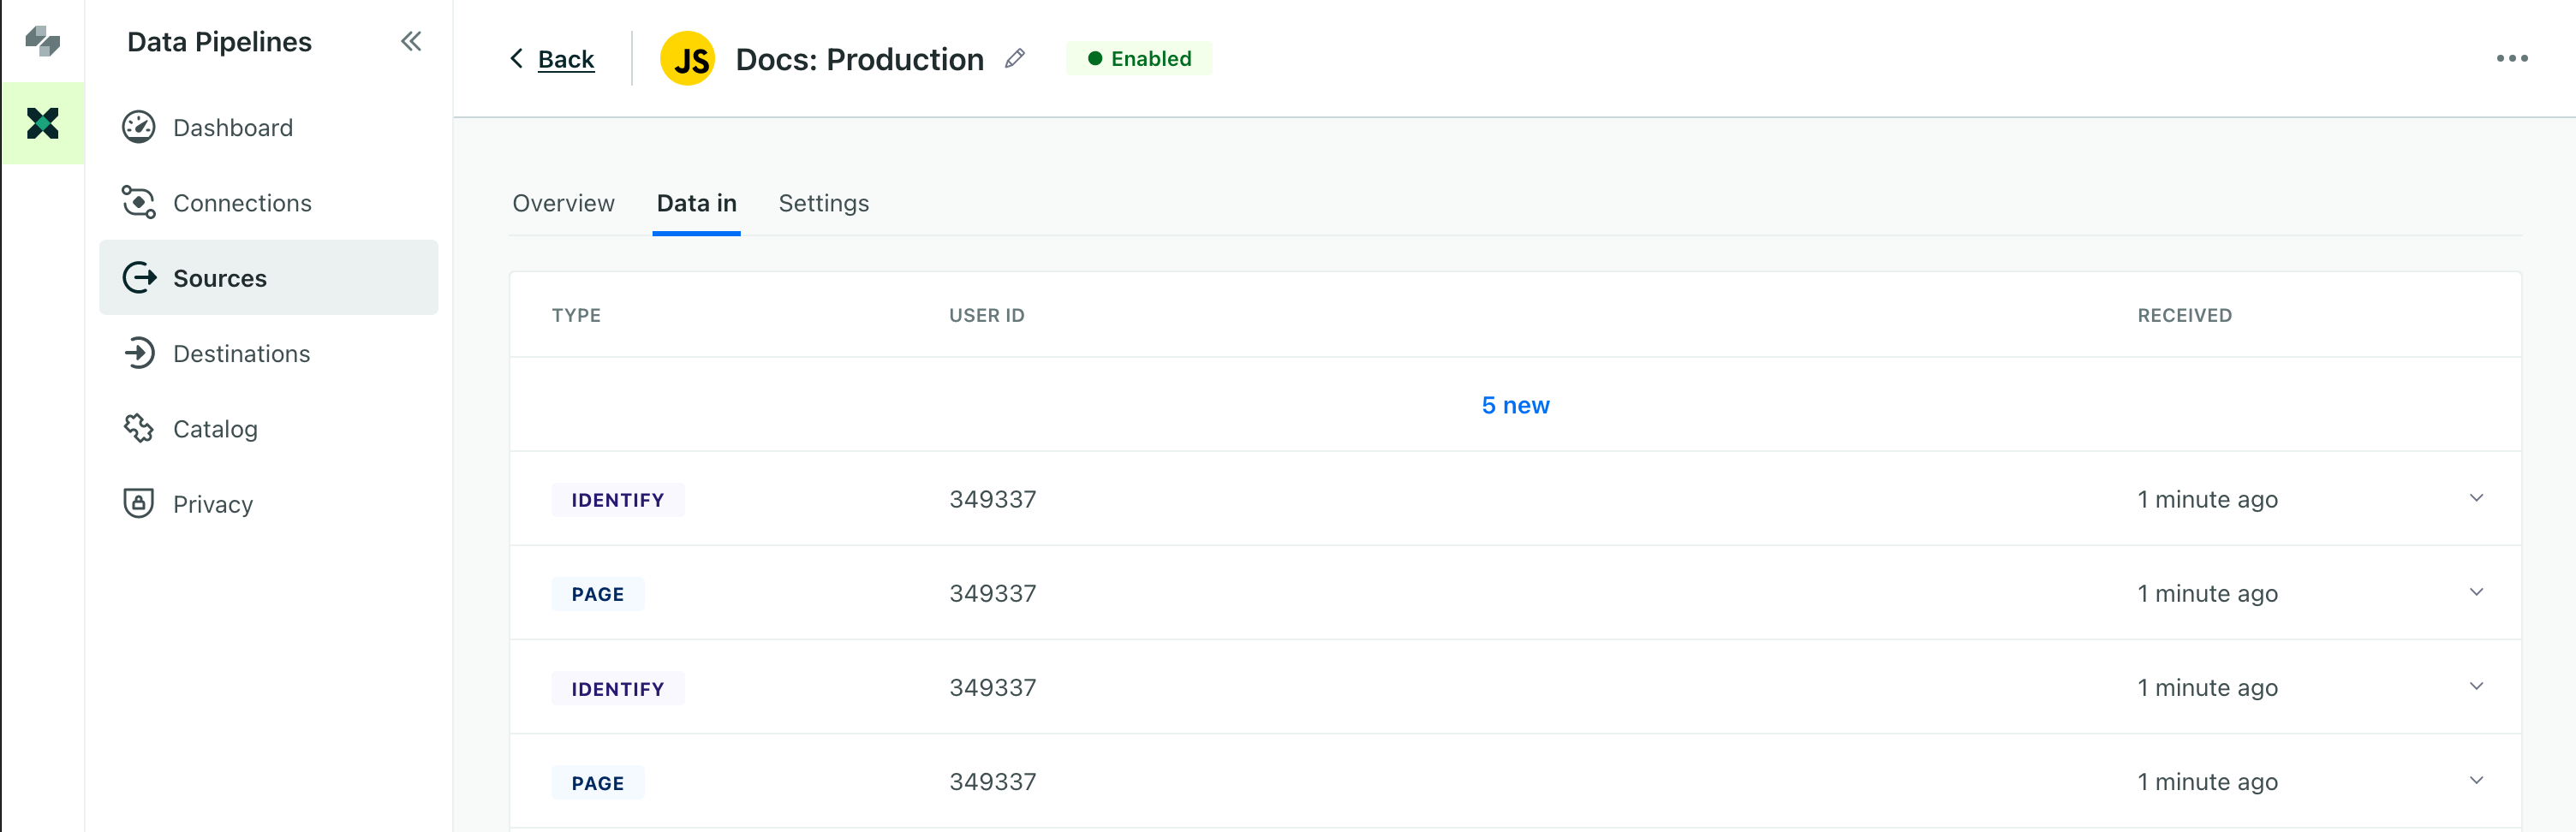This screenshot has width=2576, height=832.
Task: Expand the last PAGE event row
Action: click(2476, 780)
